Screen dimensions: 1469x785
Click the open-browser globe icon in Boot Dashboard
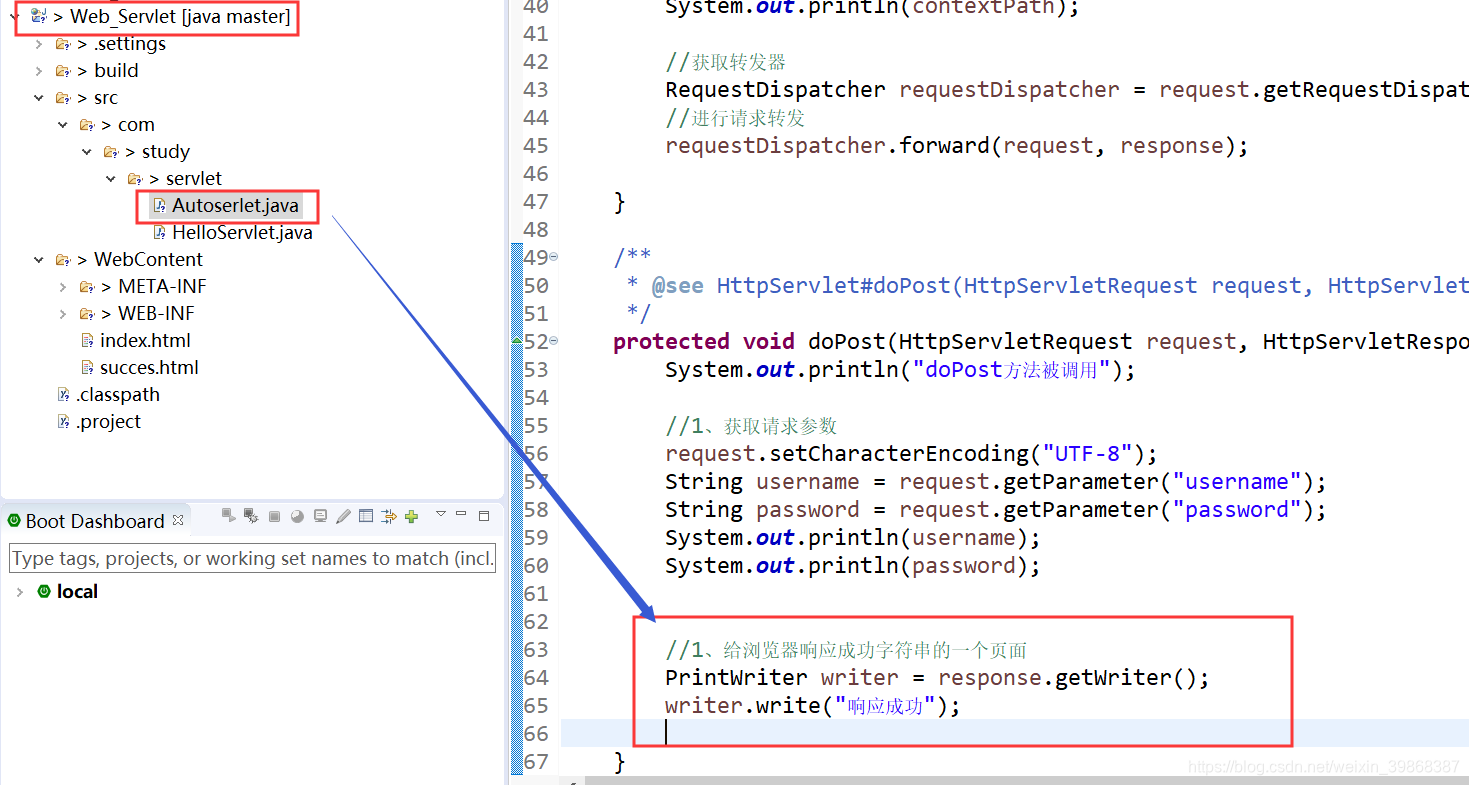tap(297, 517)
